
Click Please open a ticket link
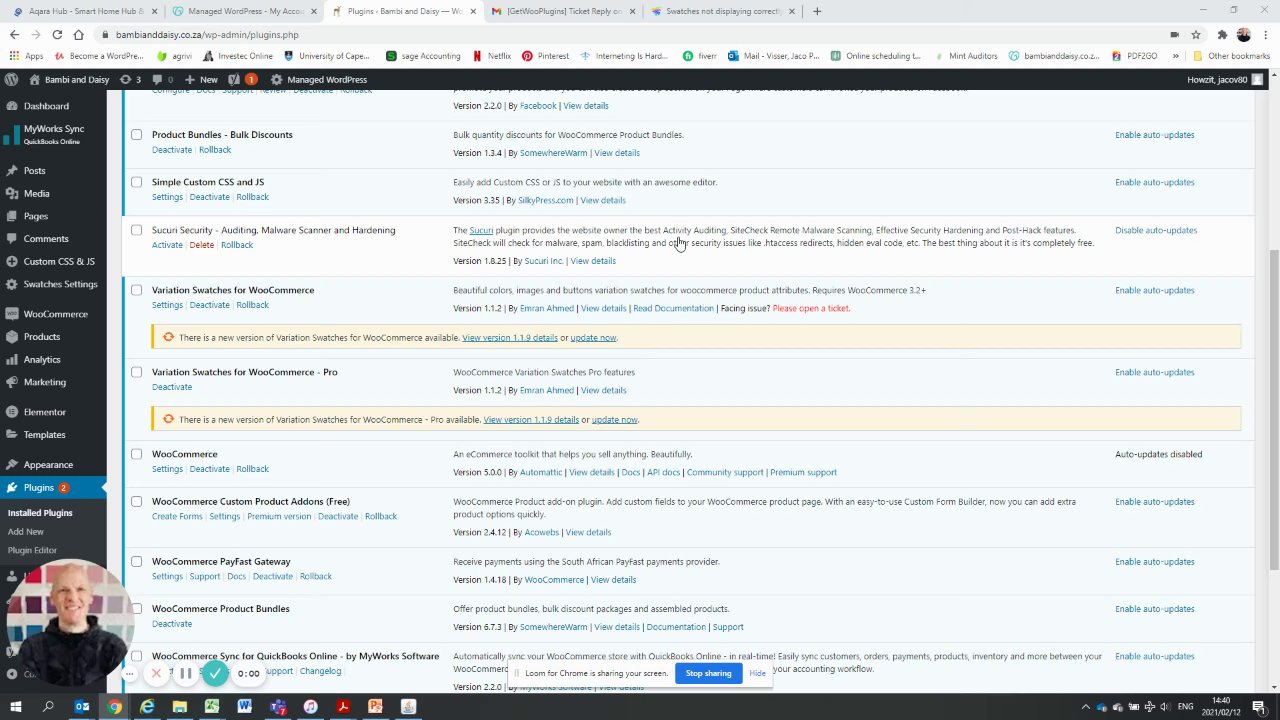[x=811, y=308]
